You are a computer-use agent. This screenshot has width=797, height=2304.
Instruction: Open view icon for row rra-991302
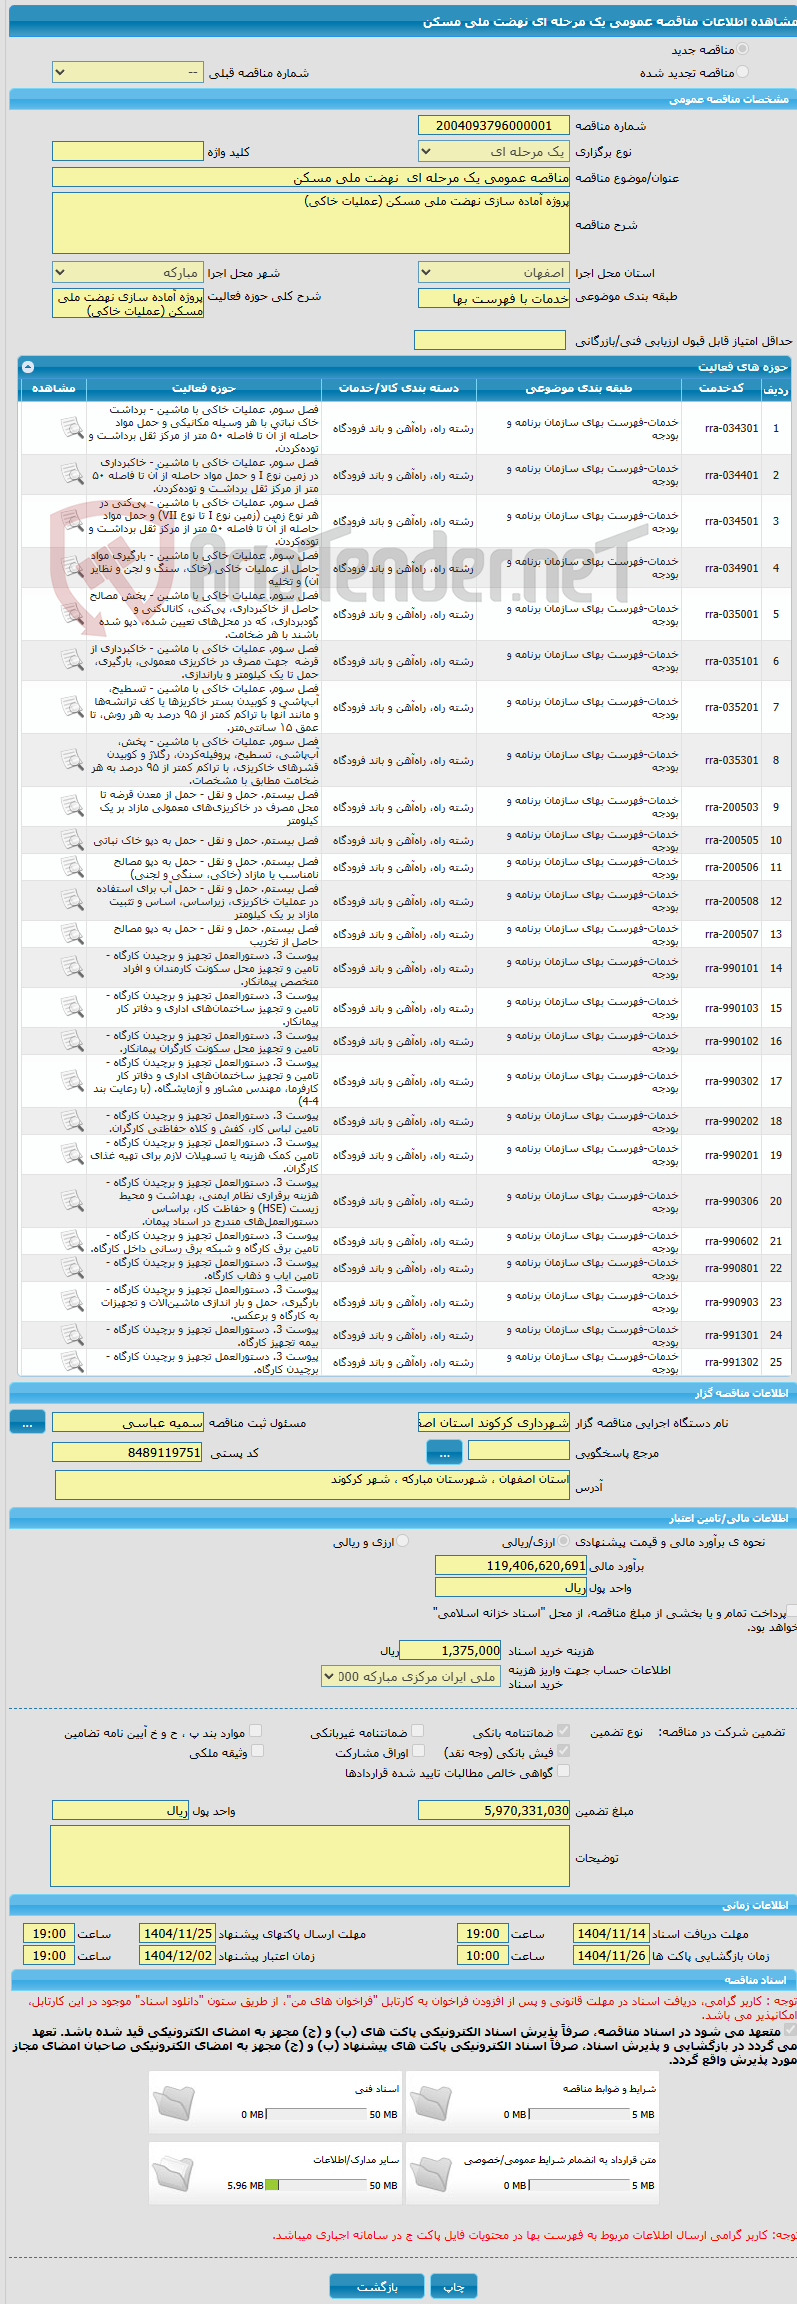pos(71,1362)
